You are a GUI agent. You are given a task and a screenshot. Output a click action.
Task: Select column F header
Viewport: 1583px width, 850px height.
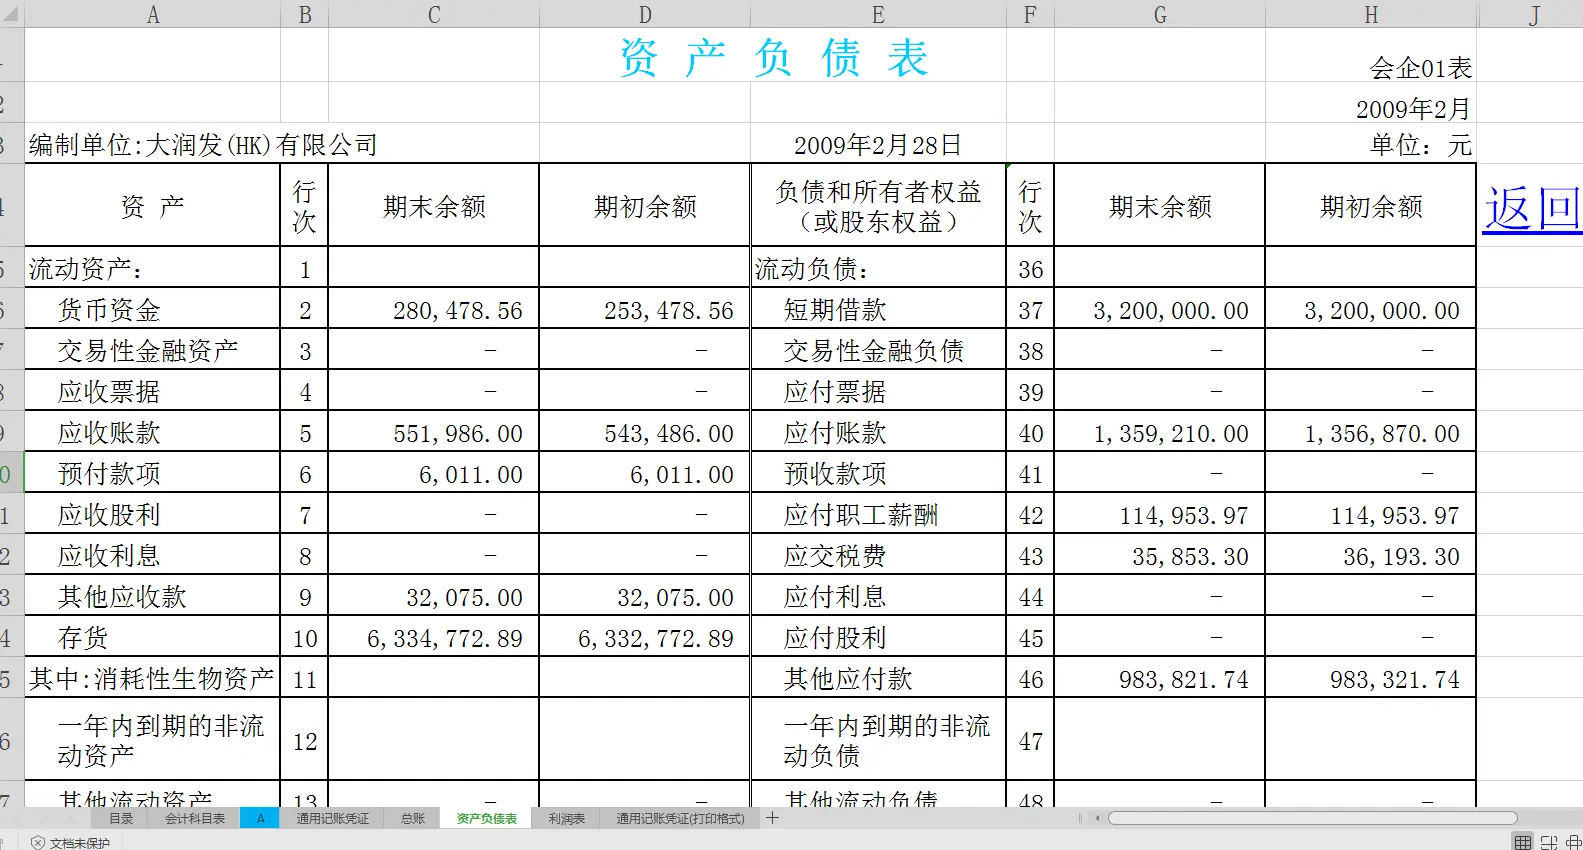coord(1030,14)
